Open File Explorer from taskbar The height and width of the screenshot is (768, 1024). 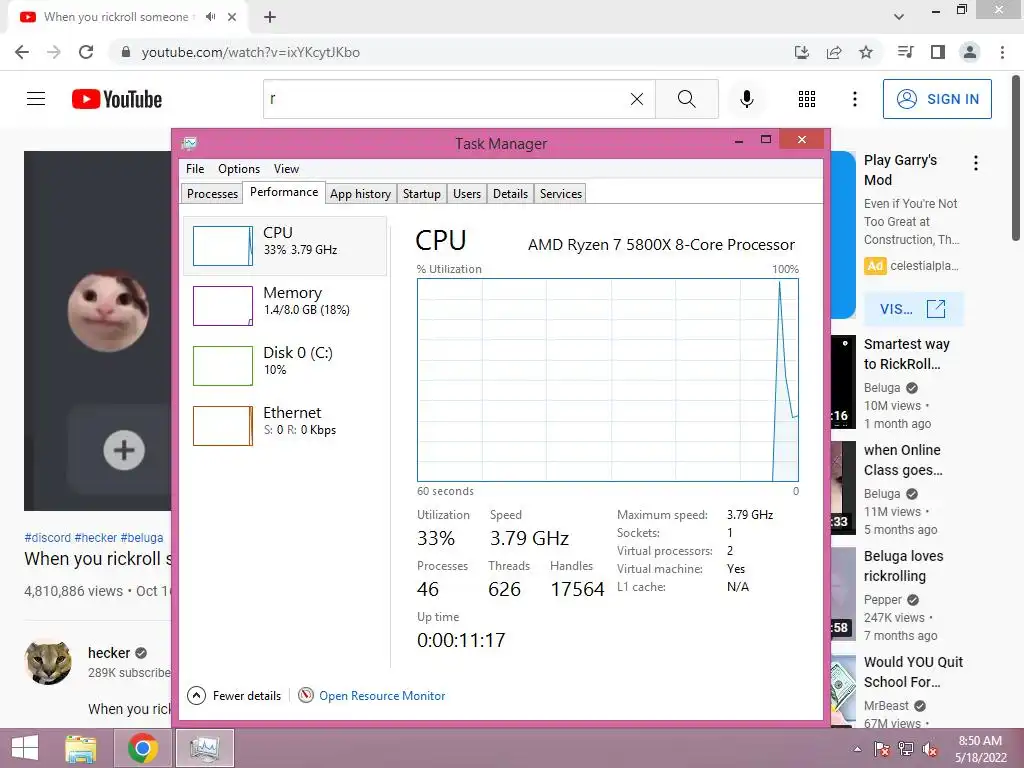tap(81, 748)
